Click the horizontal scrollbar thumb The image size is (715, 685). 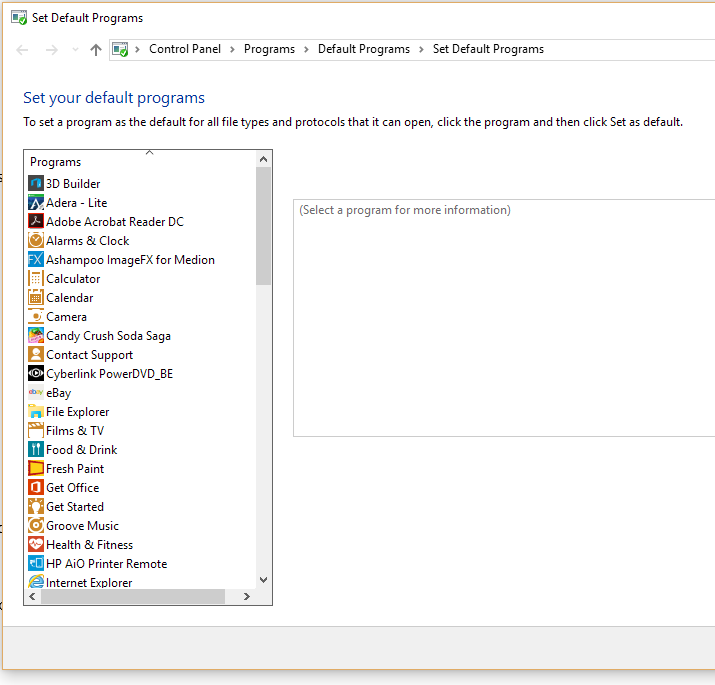[x=133, y=597]
